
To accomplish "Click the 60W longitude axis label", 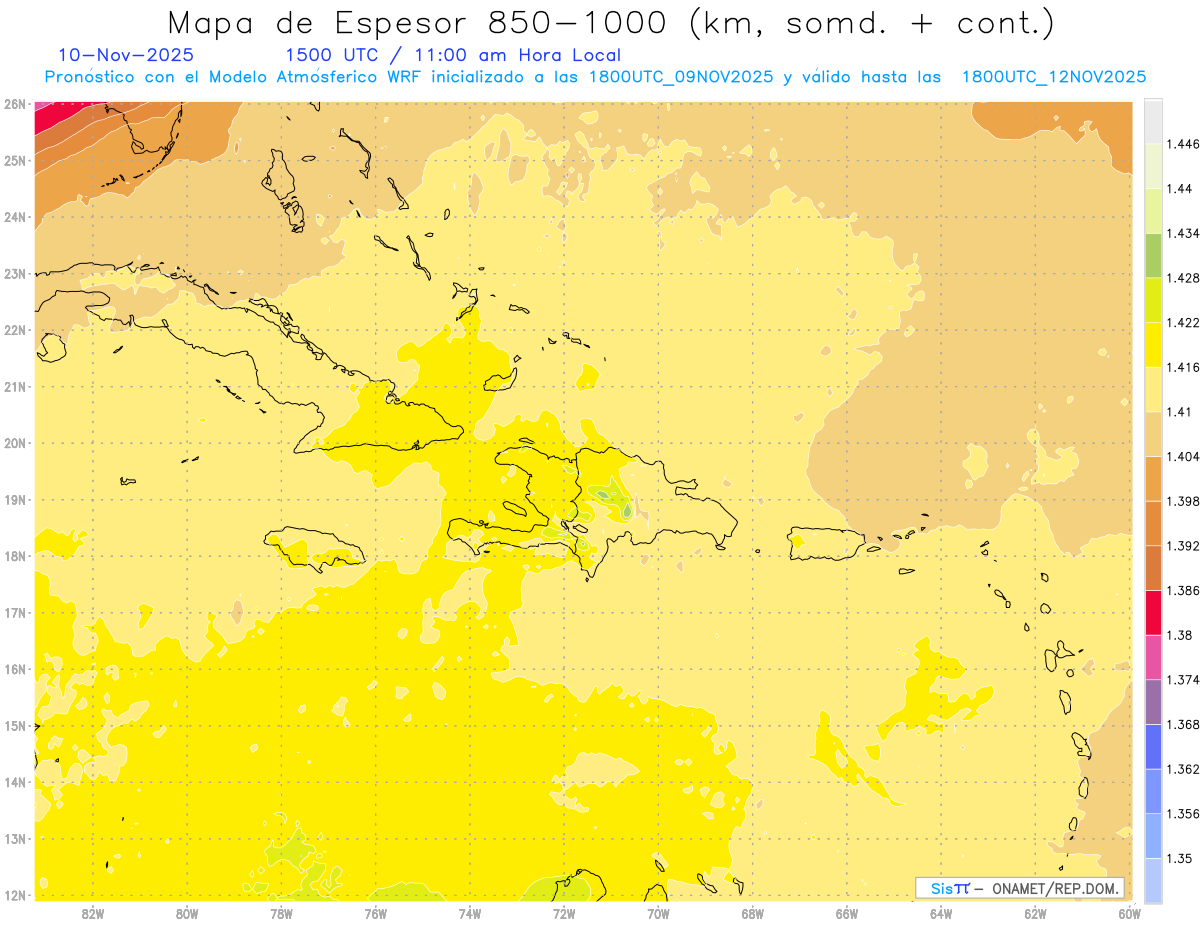I will [1130, 913].
